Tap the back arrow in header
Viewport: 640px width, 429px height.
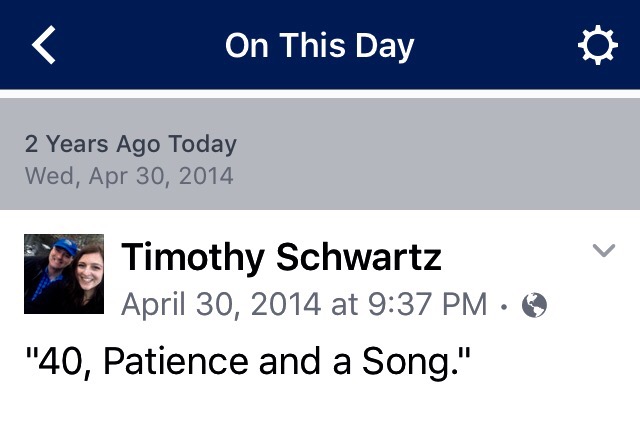pos(46,46)
